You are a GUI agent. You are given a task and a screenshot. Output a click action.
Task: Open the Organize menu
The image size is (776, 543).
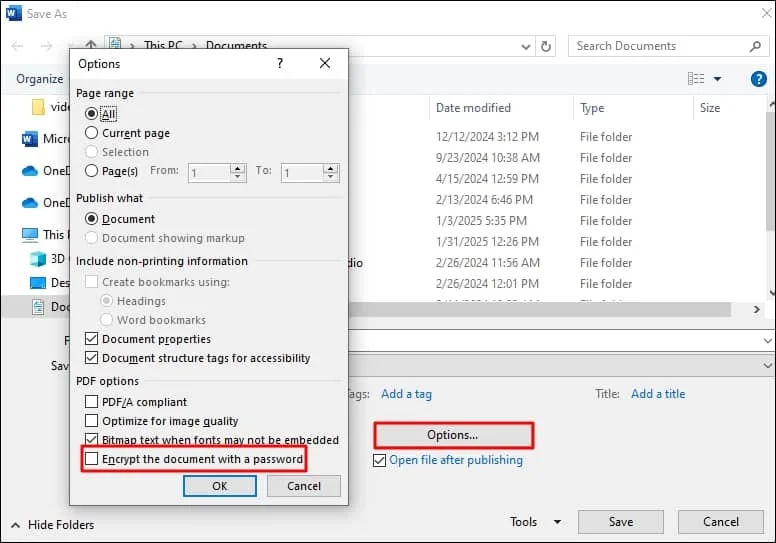tap(40, 79)
